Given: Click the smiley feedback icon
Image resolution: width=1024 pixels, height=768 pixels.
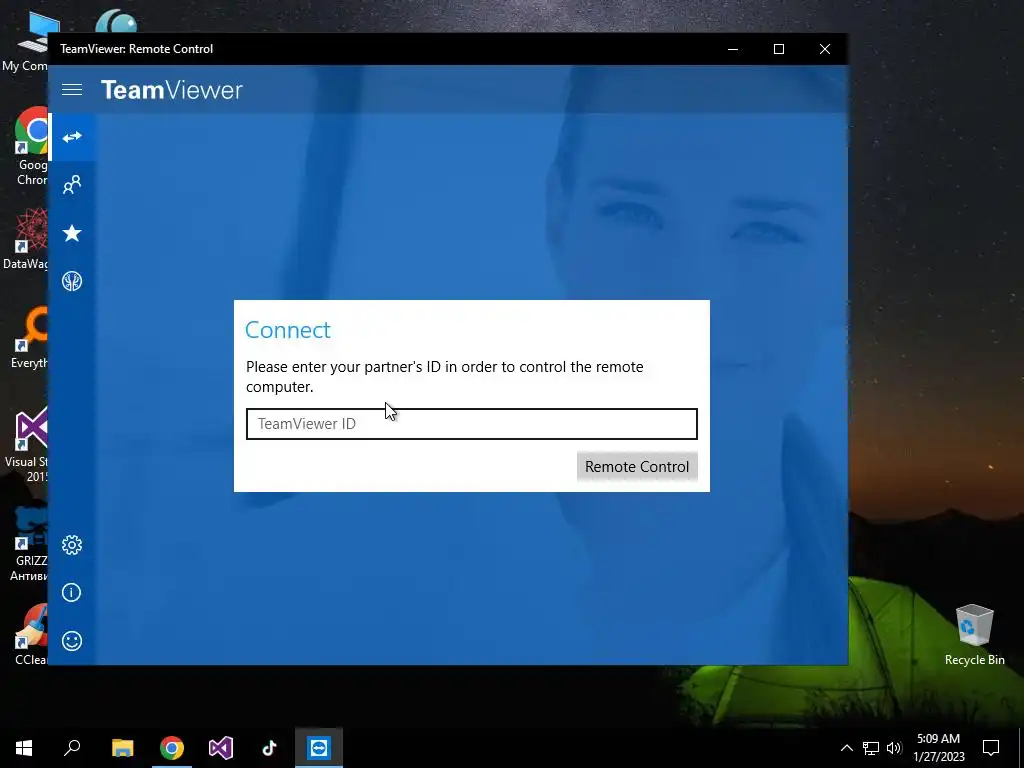Looking at the screenshot, I should [72, 641].
